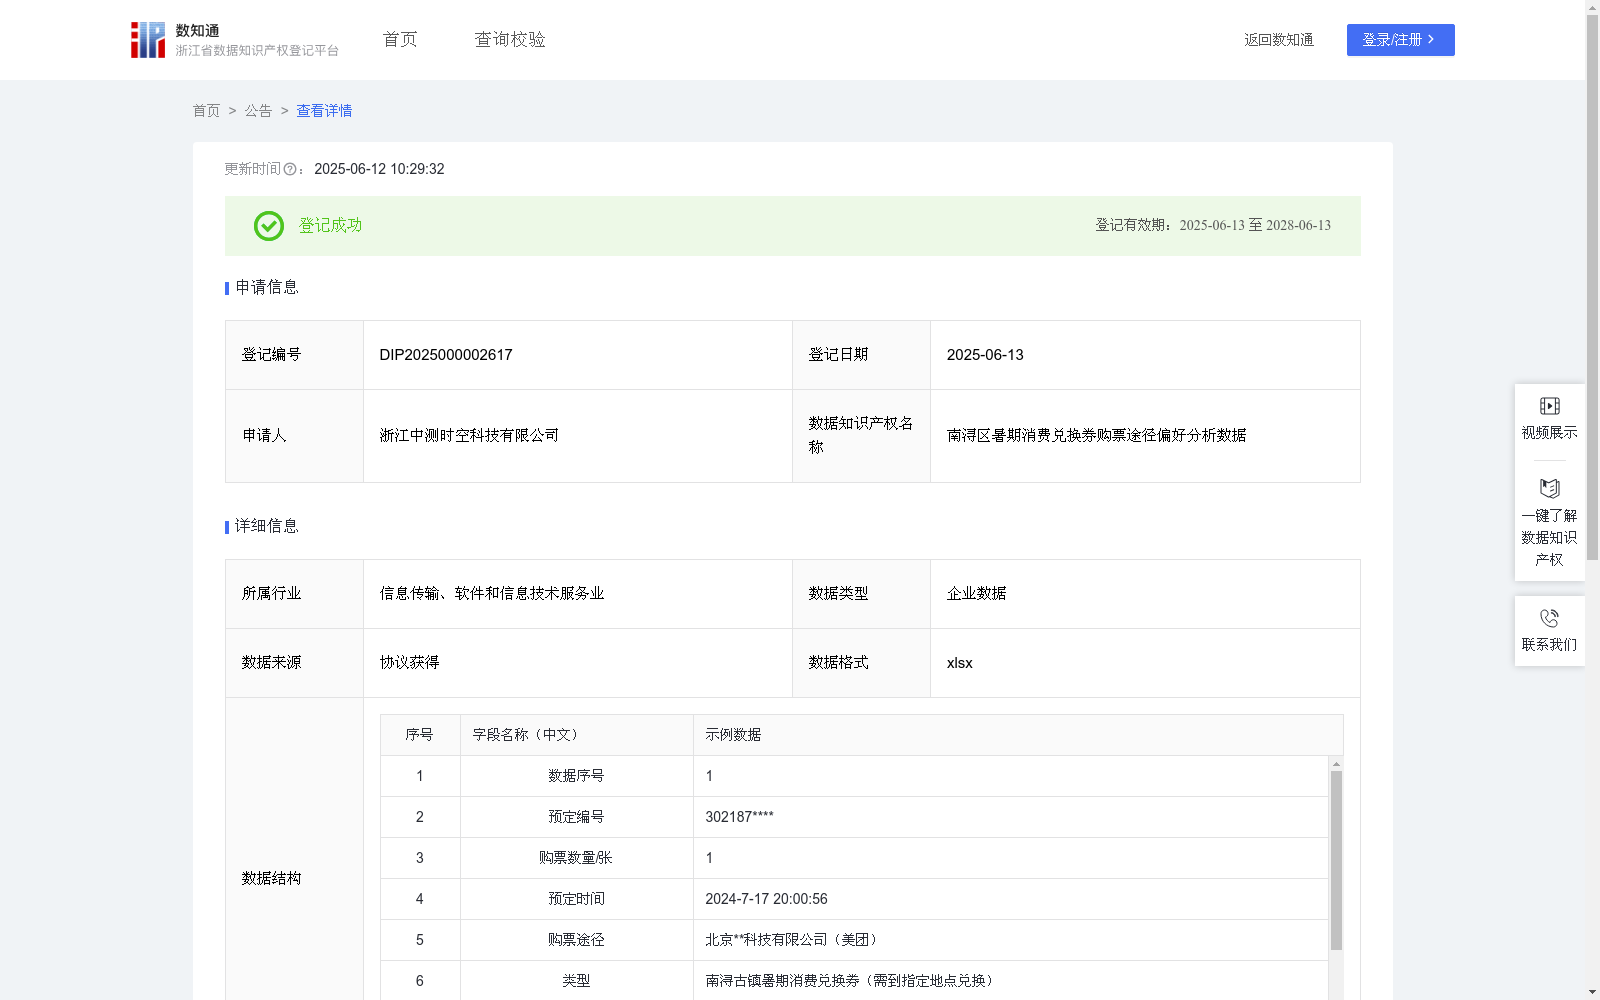This screenshot has height=1000, width=1600.
Task: Click the green 登记成功 checkmark icon
Action: point(268,226)
